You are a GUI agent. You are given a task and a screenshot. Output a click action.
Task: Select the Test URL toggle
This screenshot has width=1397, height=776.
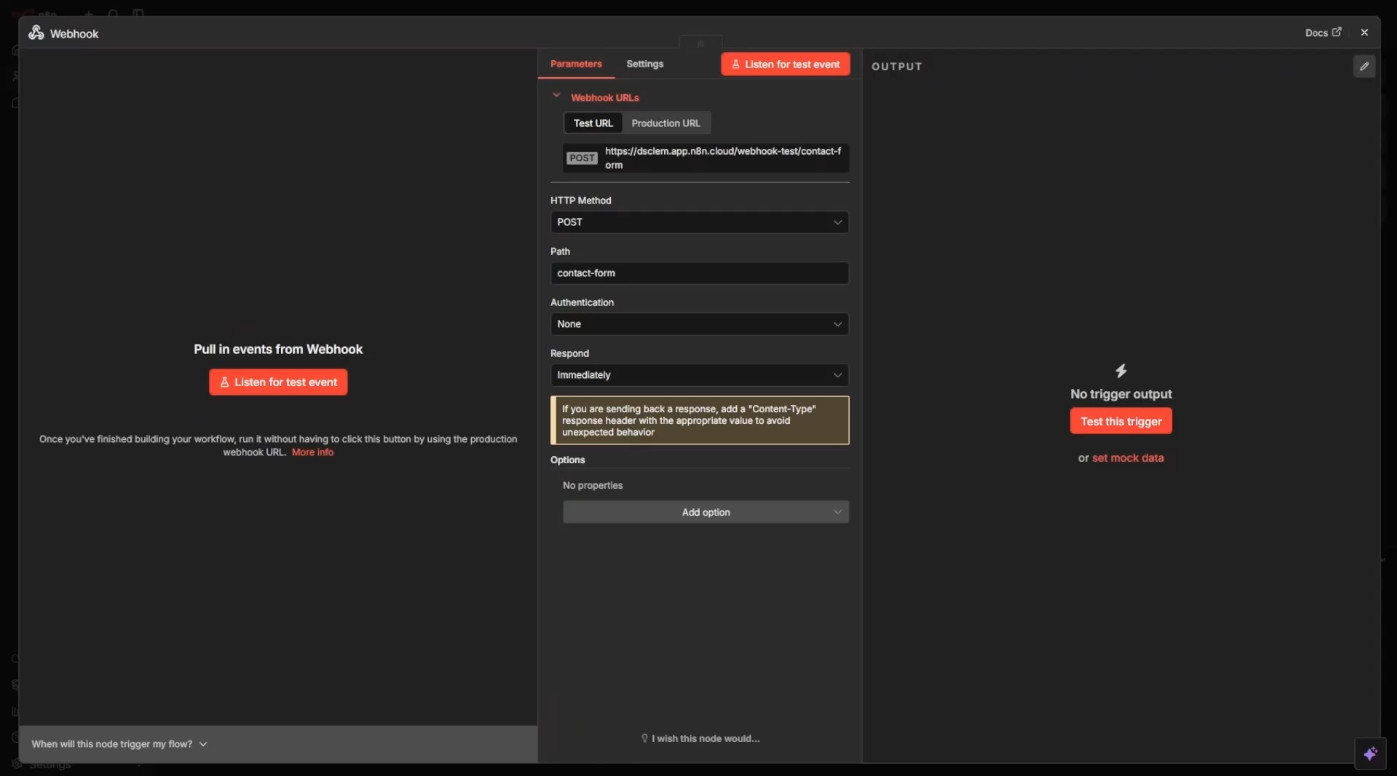point(593,123)
